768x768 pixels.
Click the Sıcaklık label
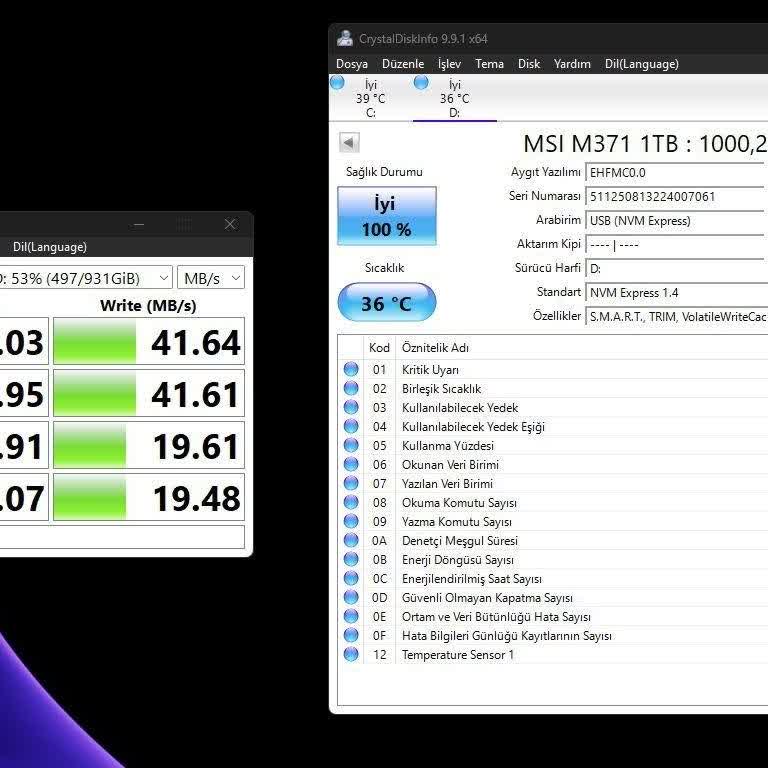tap(384, 268)
